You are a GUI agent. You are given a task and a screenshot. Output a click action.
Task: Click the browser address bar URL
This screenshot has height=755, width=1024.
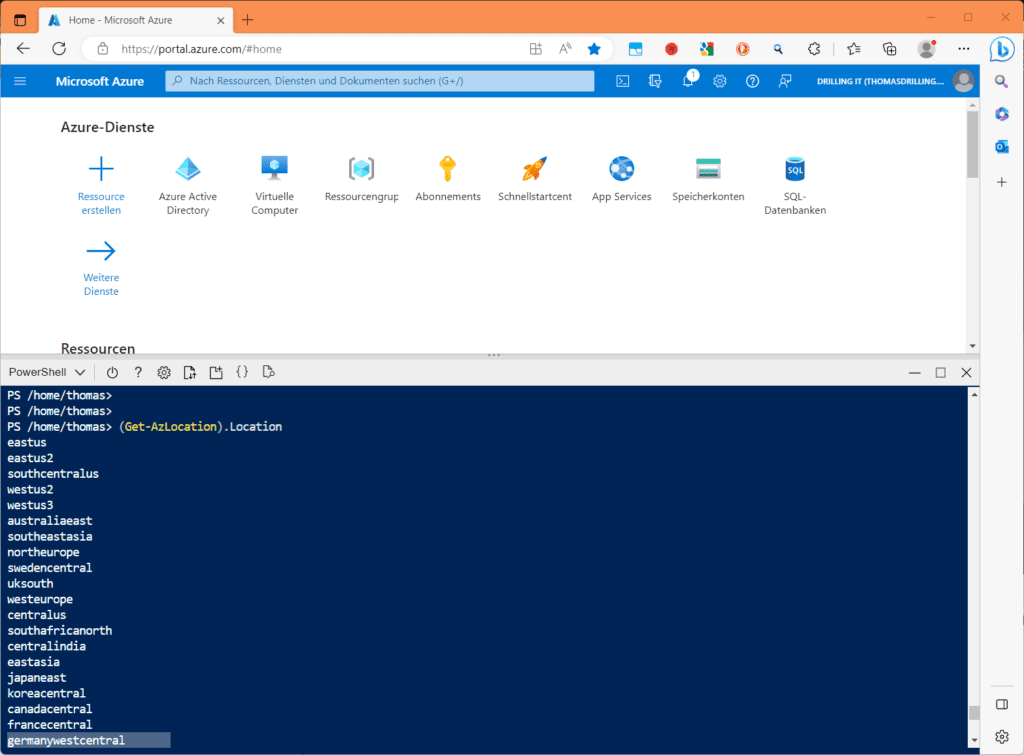201,49
